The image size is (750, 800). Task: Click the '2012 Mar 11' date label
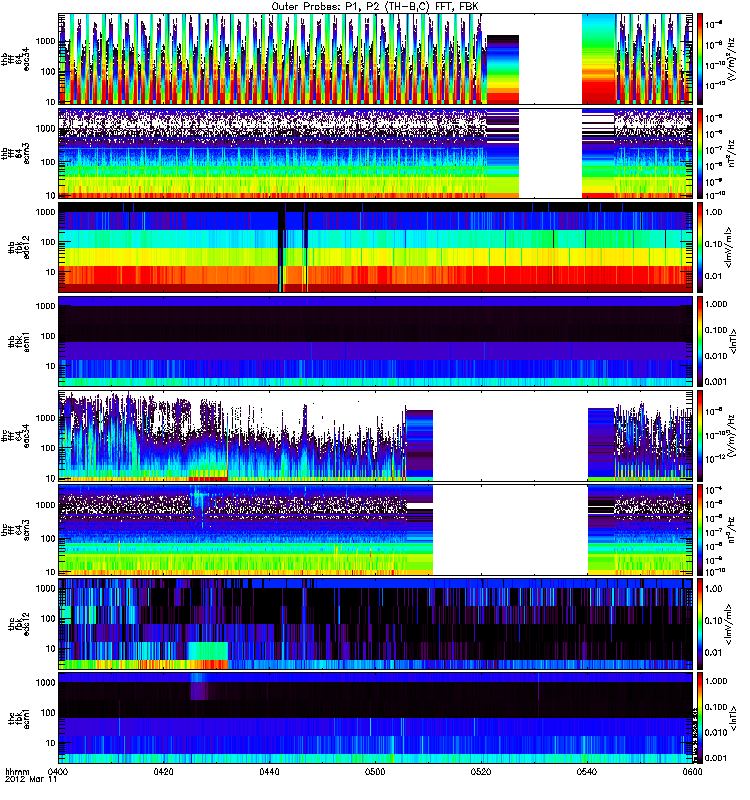pyautogui.click(x=24, y=782)
